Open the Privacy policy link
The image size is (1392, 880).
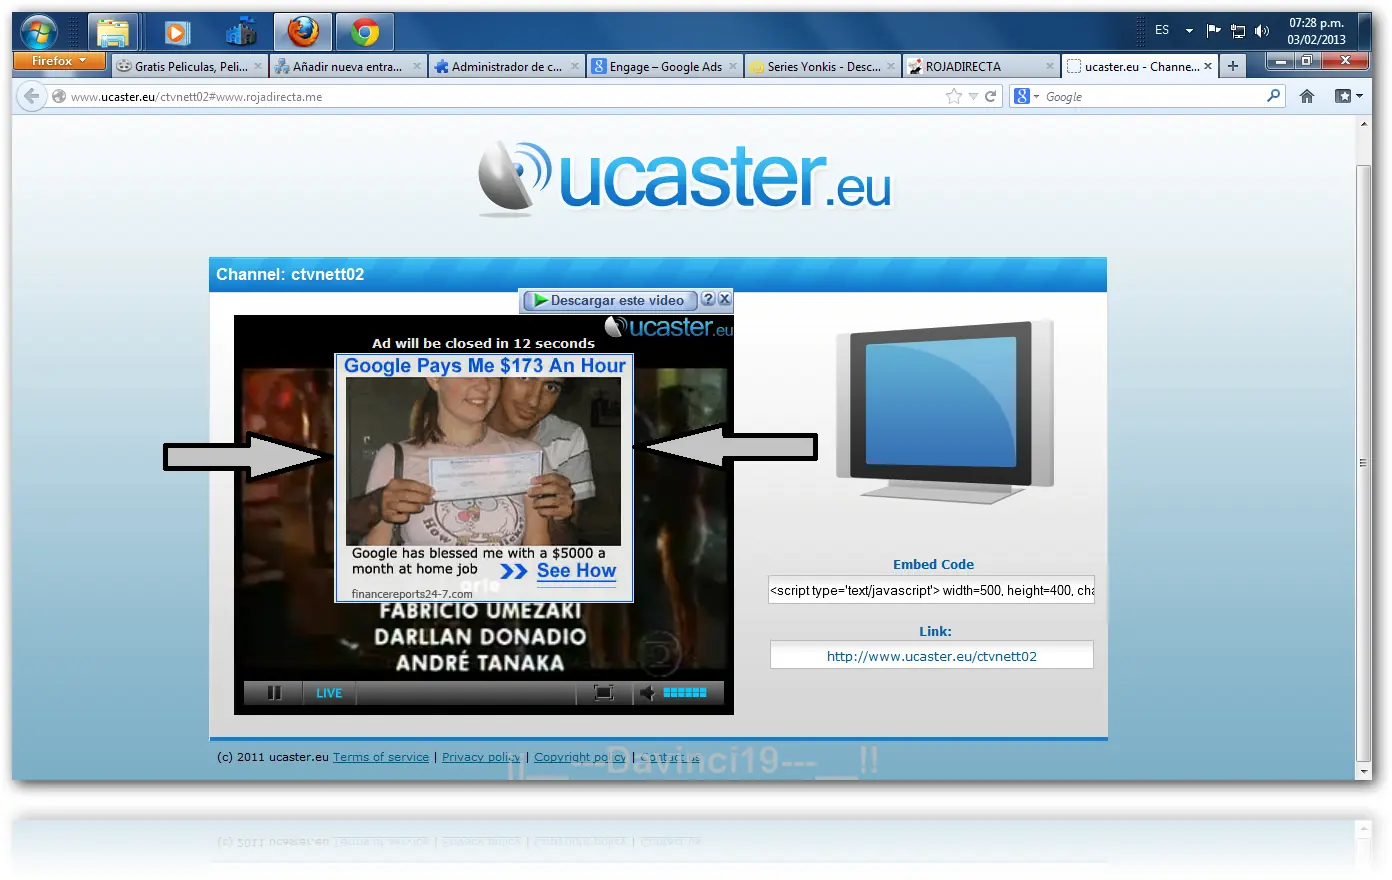point(481,757)
